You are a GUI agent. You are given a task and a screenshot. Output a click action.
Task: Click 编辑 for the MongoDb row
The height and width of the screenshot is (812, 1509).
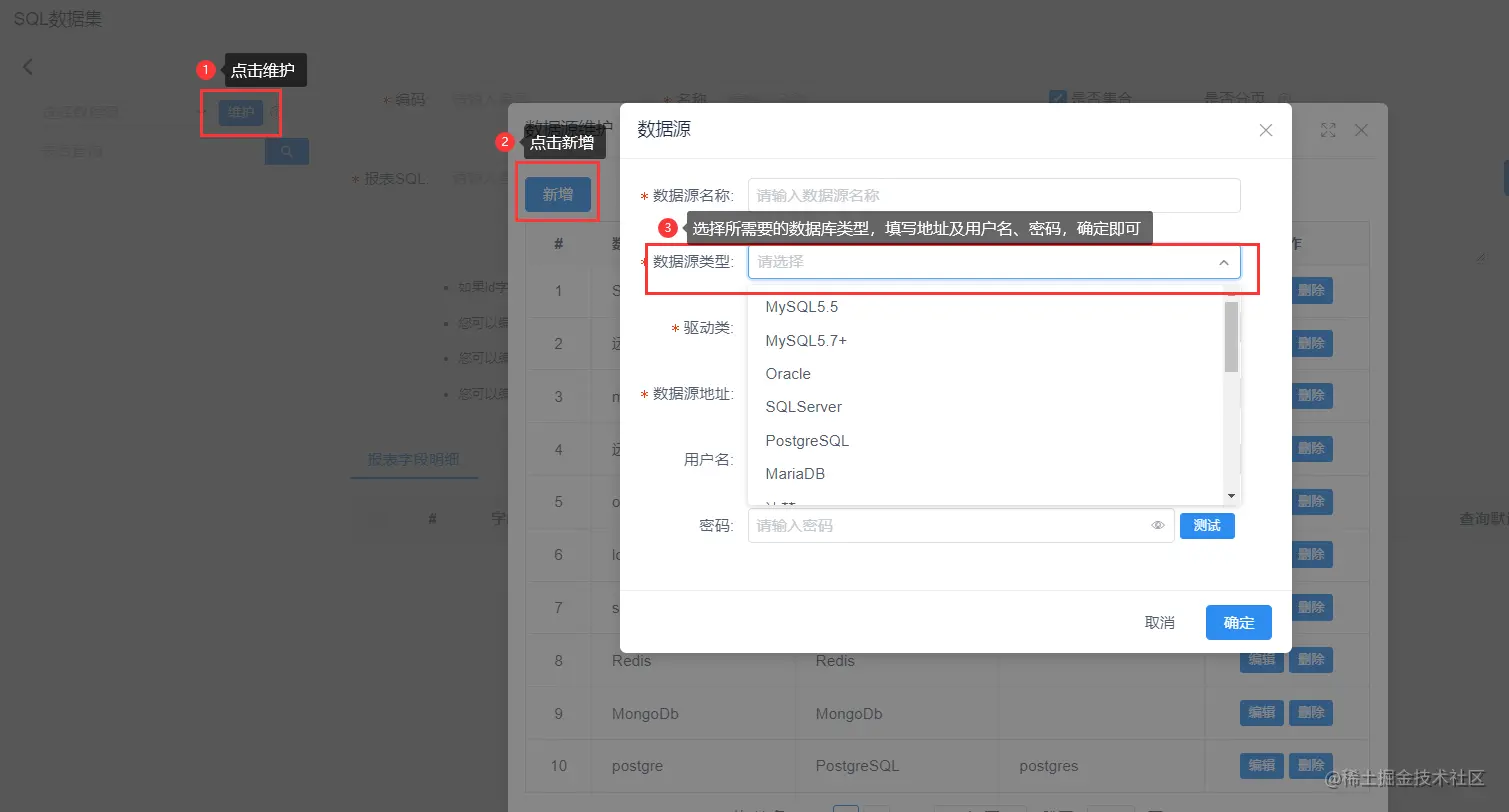point(1262,713)
